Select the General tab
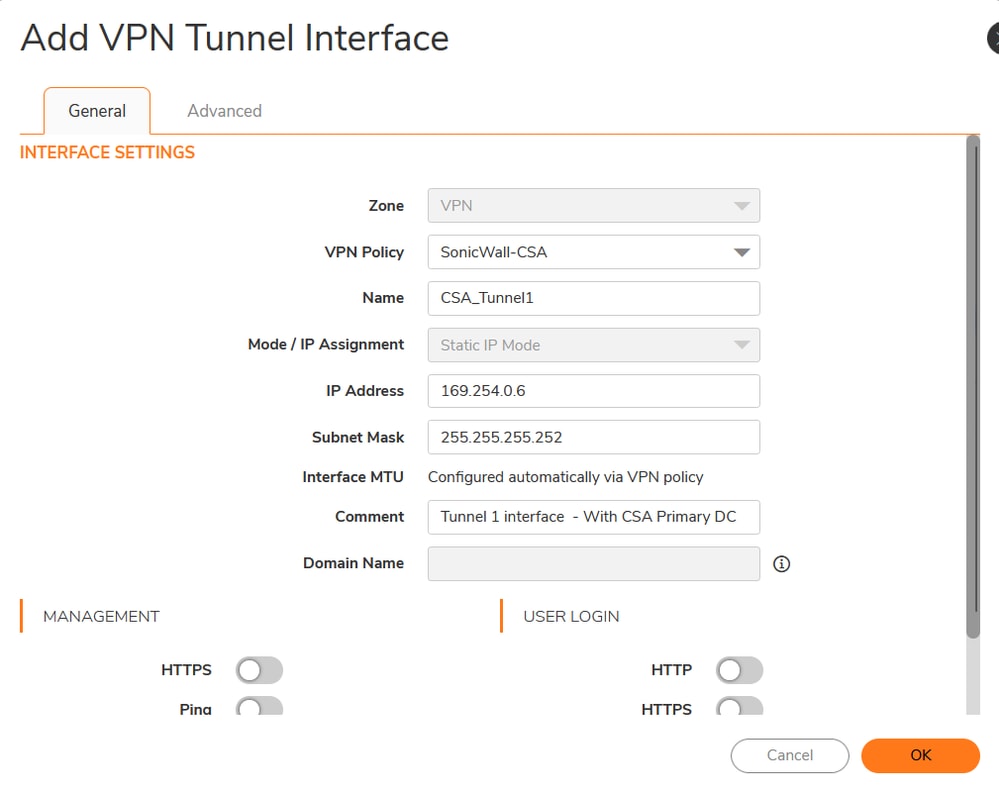Screen dimensions: 999x791 (x=97, y=111)
